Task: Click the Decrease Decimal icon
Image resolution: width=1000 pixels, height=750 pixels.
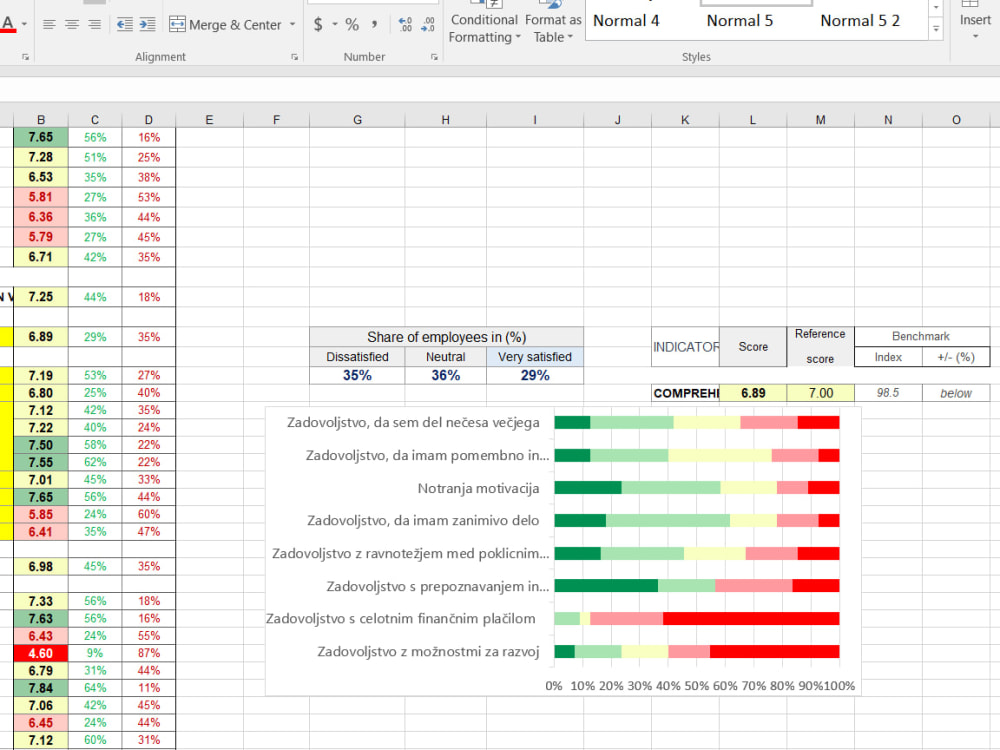Action: click(428, 22)
